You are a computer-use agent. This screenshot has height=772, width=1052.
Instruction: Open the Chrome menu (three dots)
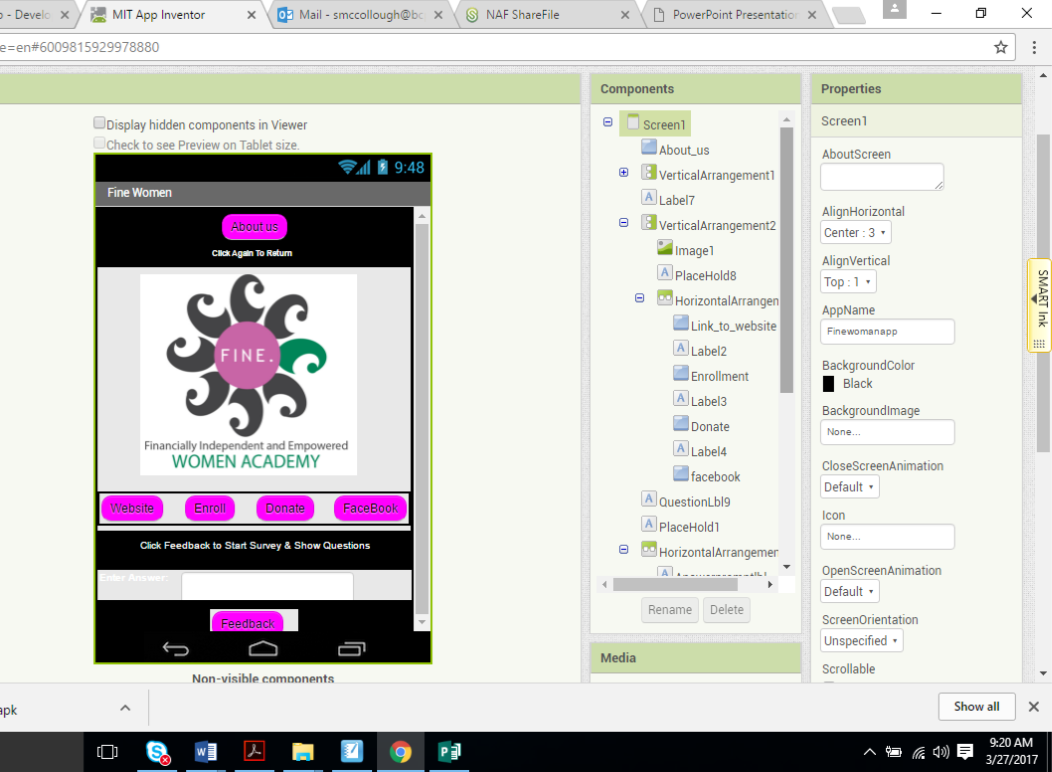coord(1034,47)
